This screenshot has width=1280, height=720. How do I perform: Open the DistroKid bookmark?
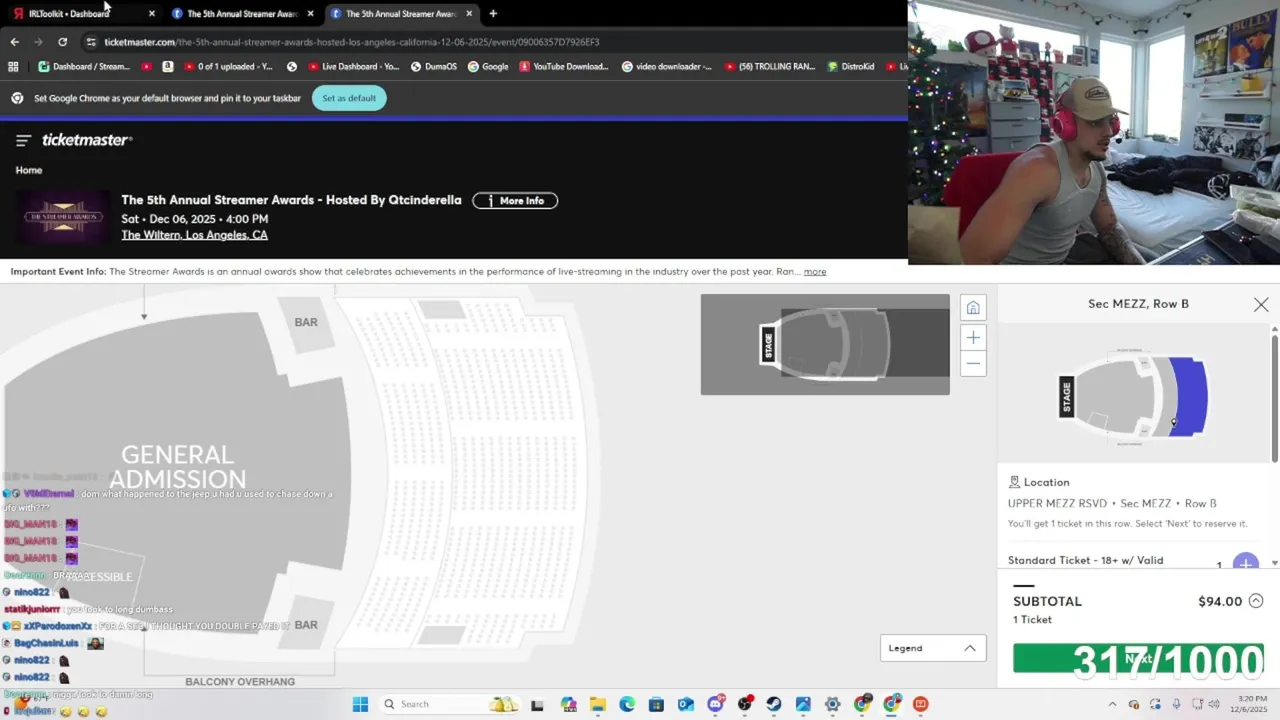[851, 67]
